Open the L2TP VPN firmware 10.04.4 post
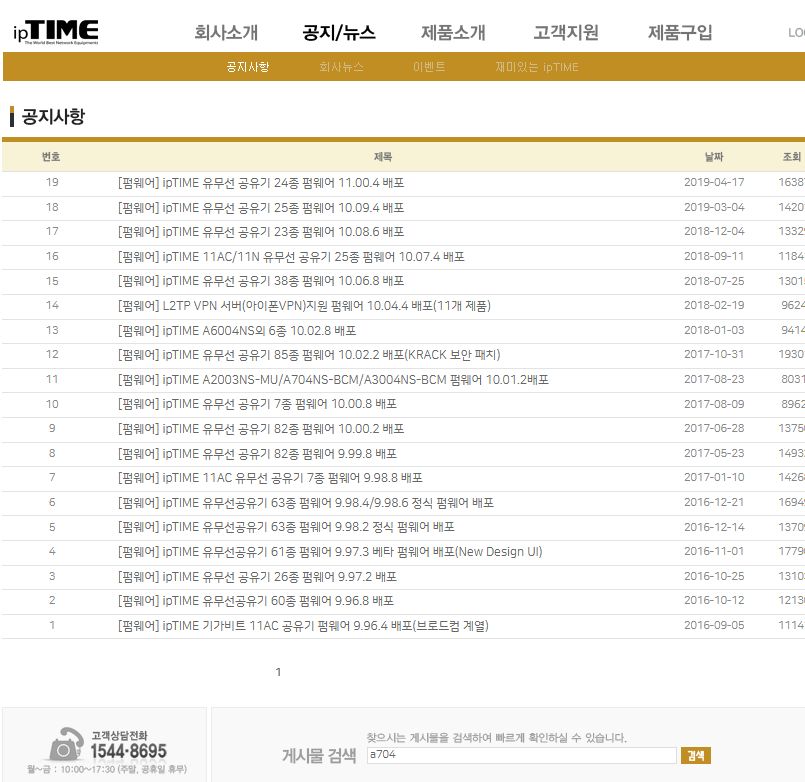The height and width of the screenshot is (782, 805). point(304,306)
